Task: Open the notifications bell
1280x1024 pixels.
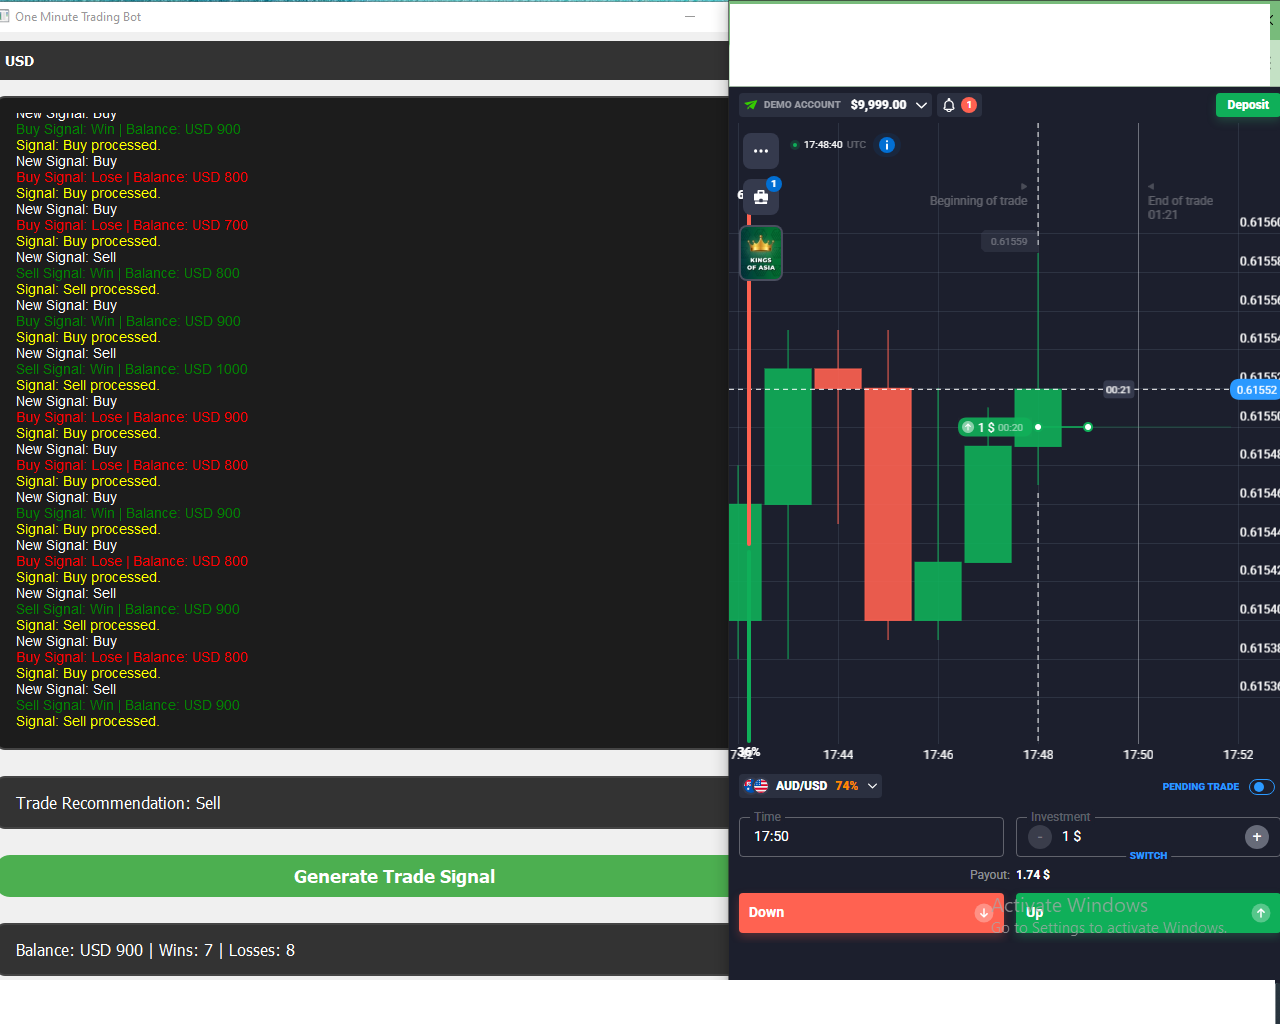Action: 947,105
